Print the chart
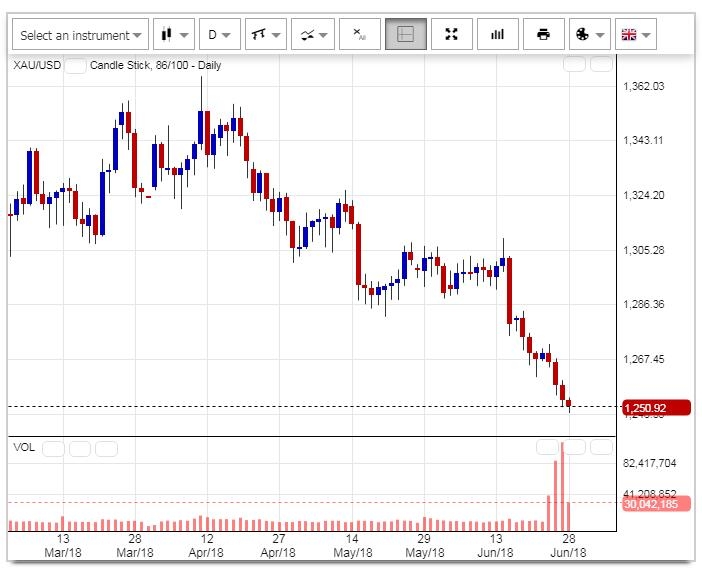Viewport: 702px width, 572px height. click(x=543, y=35)
